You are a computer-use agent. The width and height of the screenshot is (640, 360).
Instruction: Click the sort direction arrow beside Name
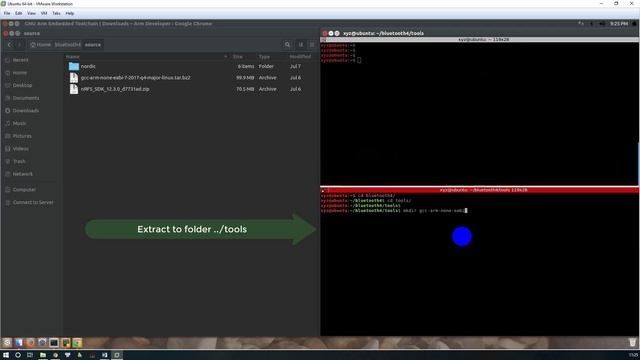click(x=226, y=57)
